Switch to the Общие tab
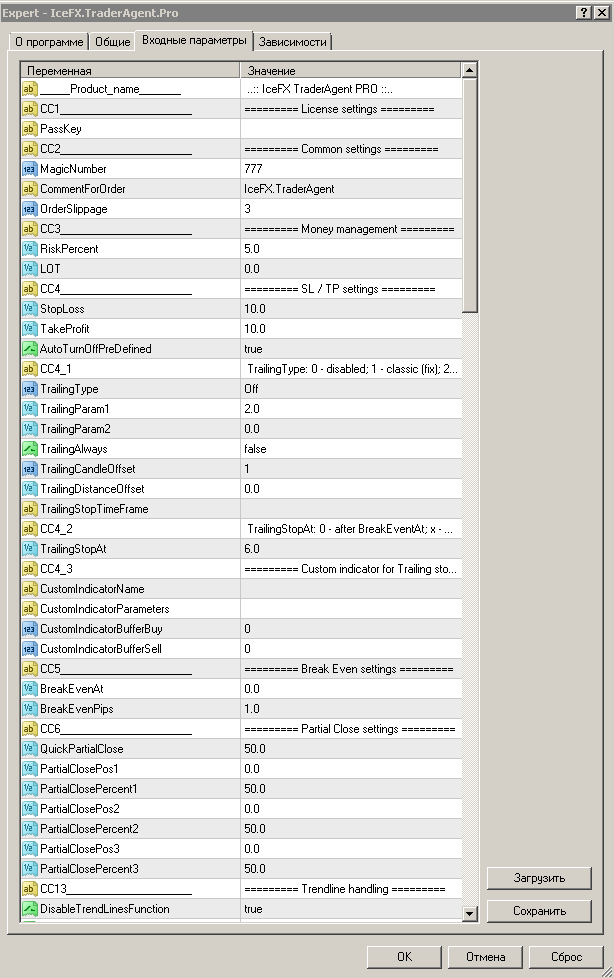Screen dimensions: 614x978 pyautogui.click(x=112, y=42)
